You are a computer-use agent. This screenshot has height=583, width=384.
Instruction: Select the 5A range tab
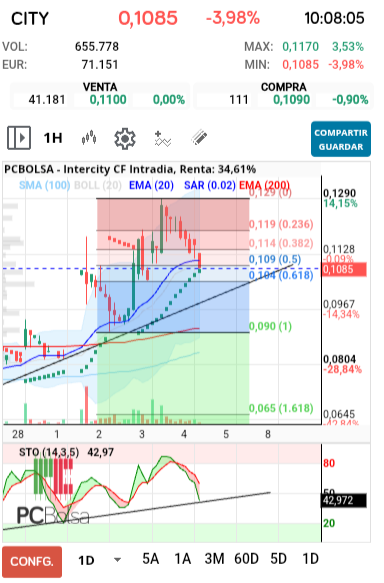click(151, 559)
